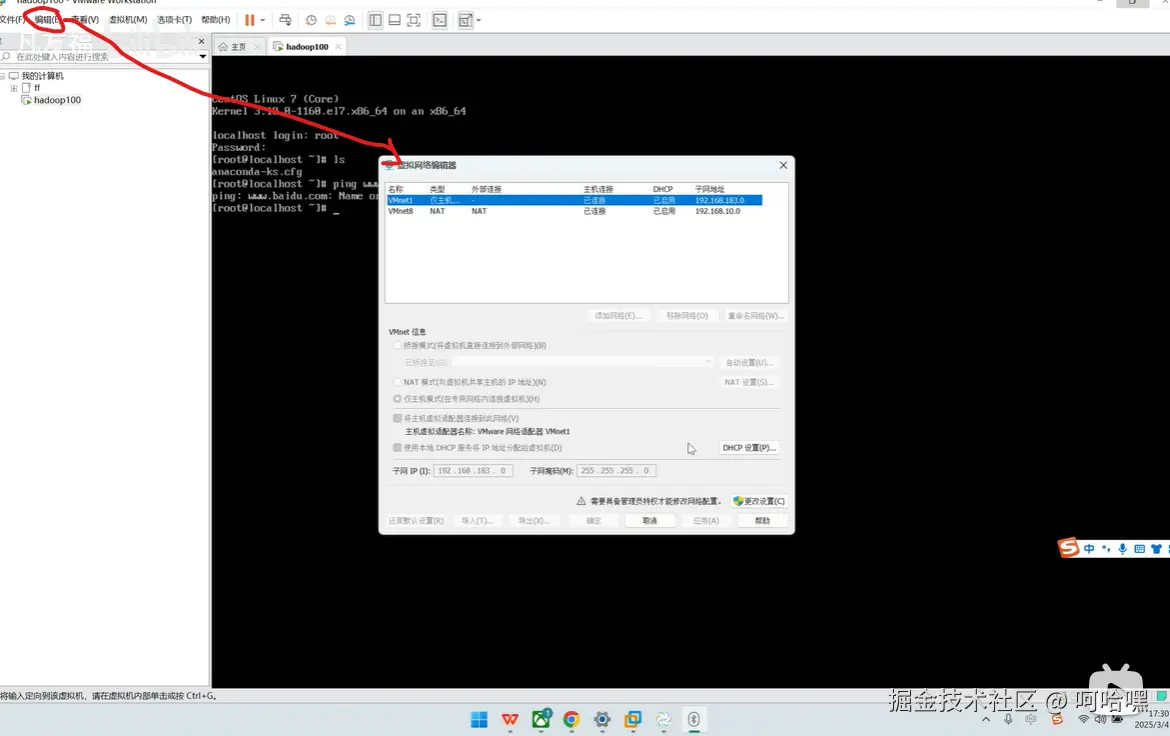Click the library search input field
The height and width of the screenshot is (736, 1170).
99,57
